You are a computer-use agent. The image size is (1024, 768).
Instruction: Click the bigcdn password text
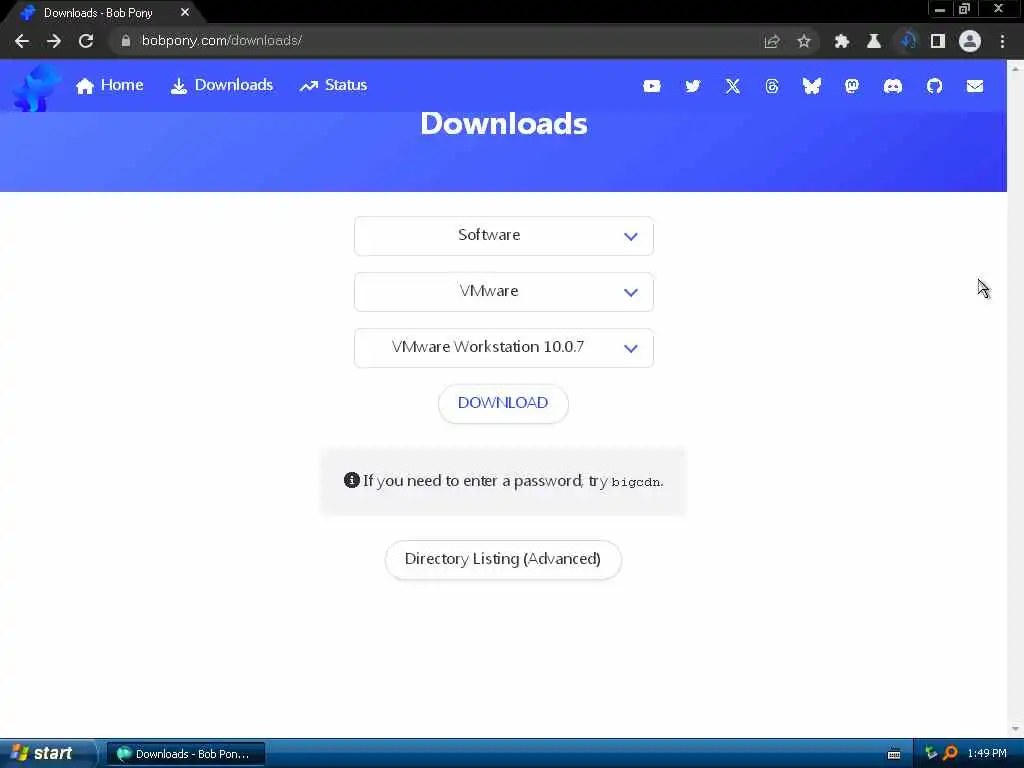coord(635,483)
